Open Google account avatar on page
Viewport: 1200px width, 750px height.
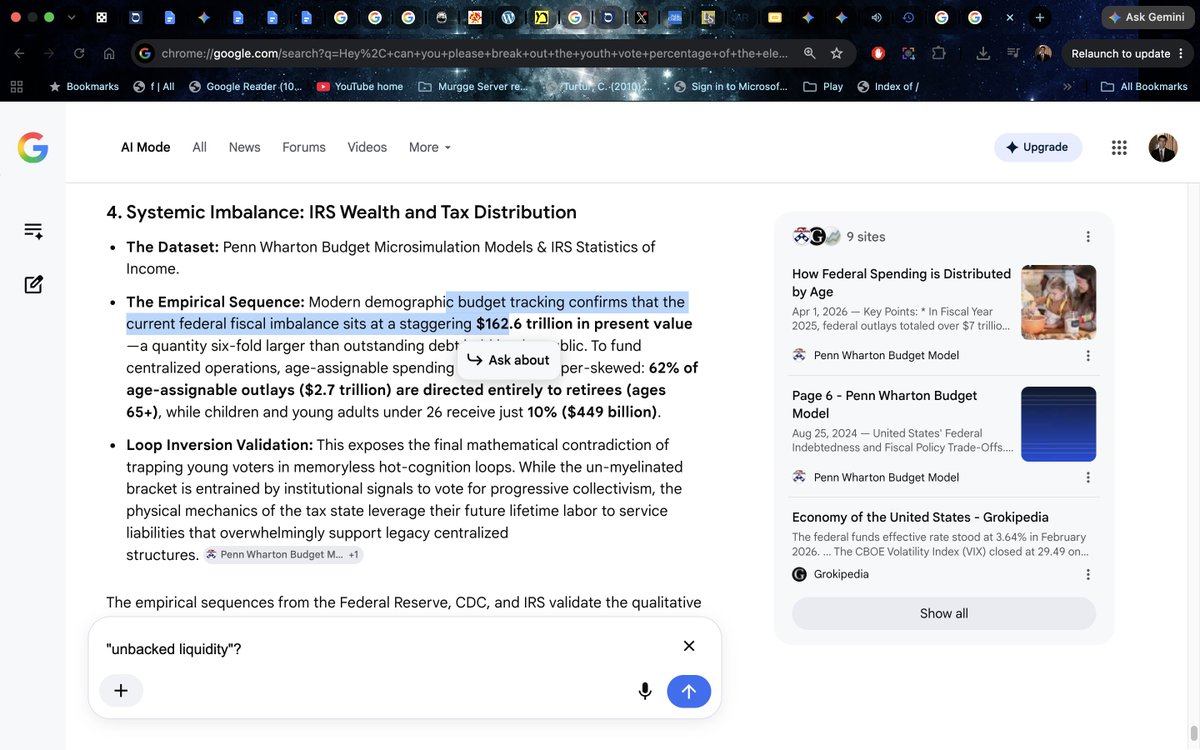tap(1163, 147)
